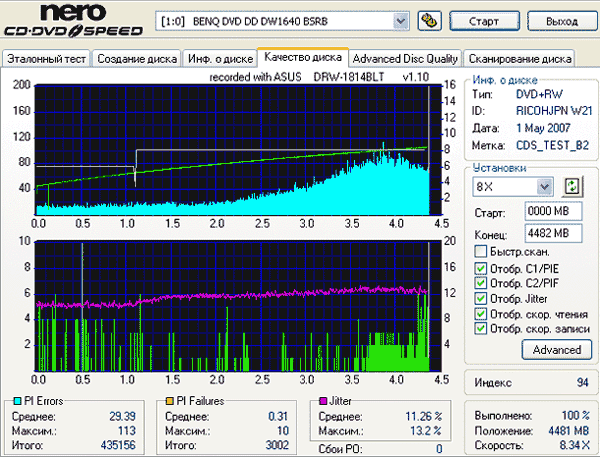Image resolution: width=600 pixels, height=457 pixels.
Task: Click the date value 1 May 2007
Action: tap(543, 128)
